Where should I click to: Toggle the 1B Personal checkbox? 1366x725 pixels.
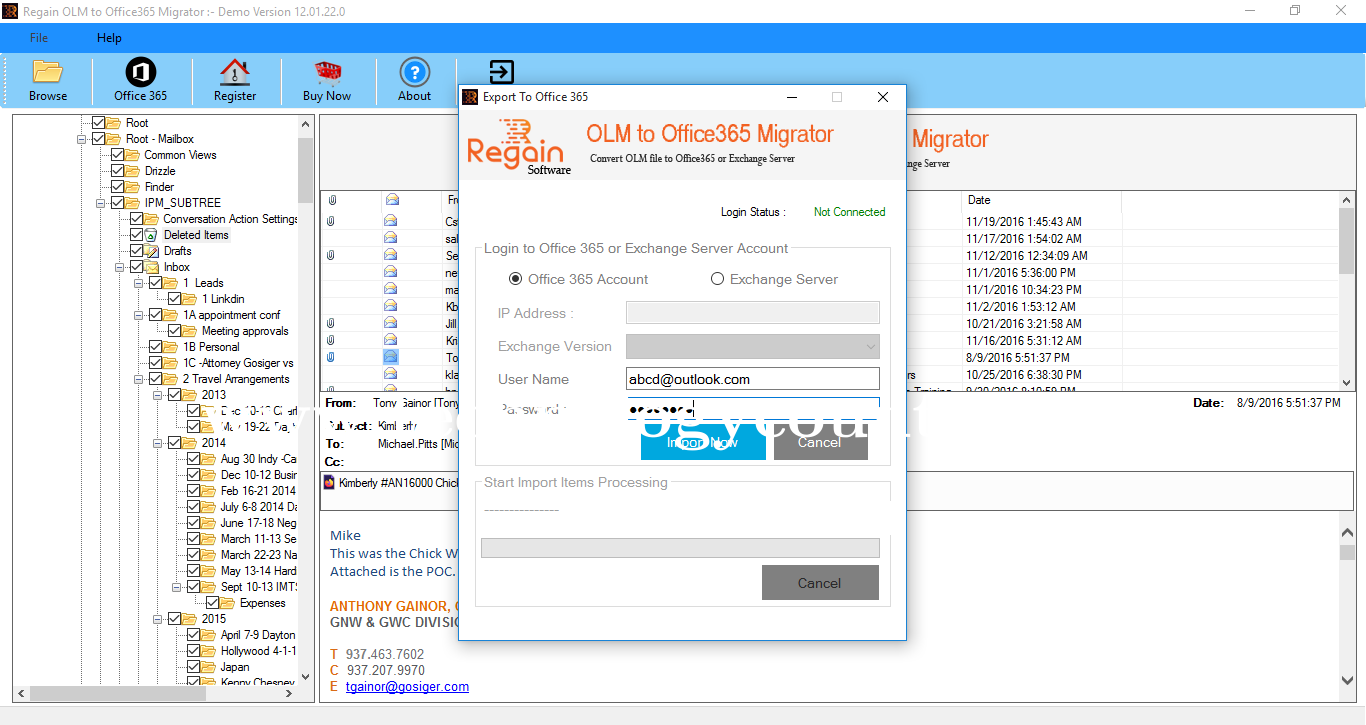(x=156, y=347)
